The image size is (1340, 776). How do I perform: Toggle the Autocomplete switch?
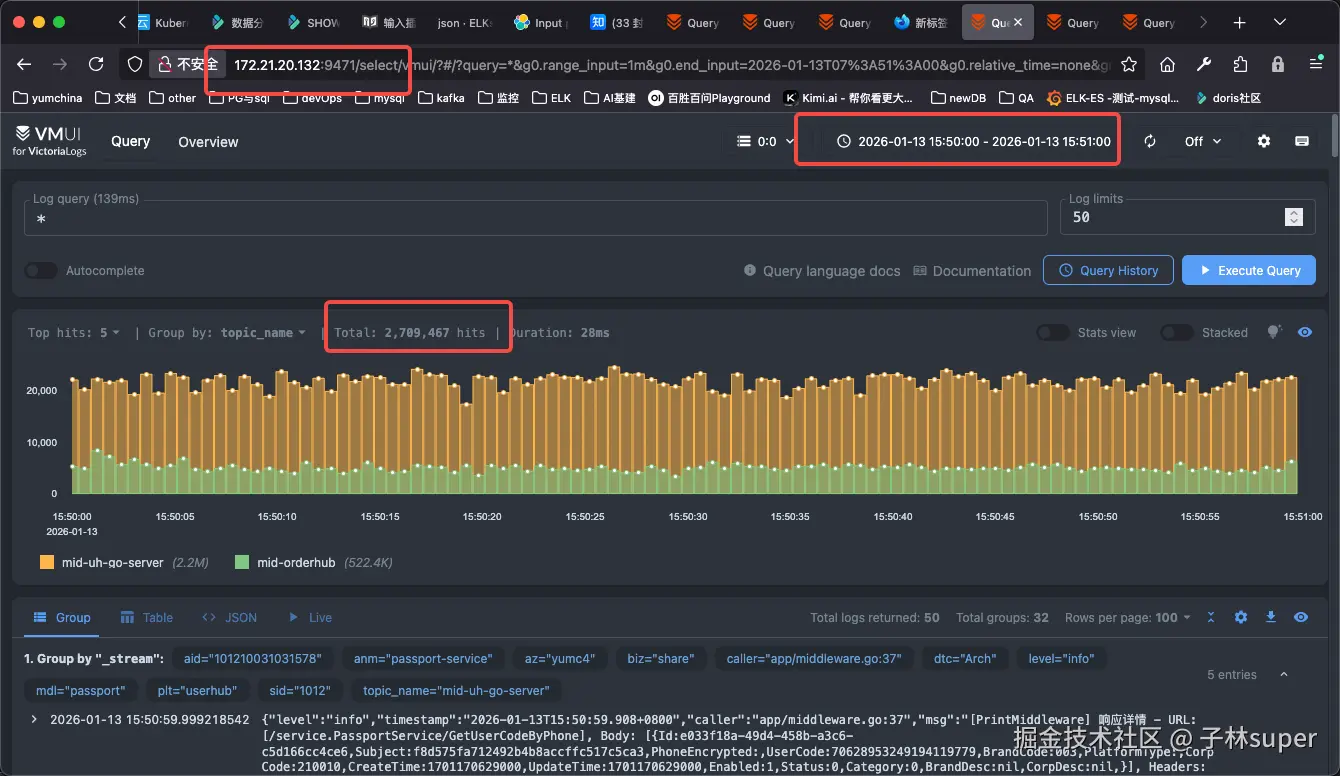(41, 271)
